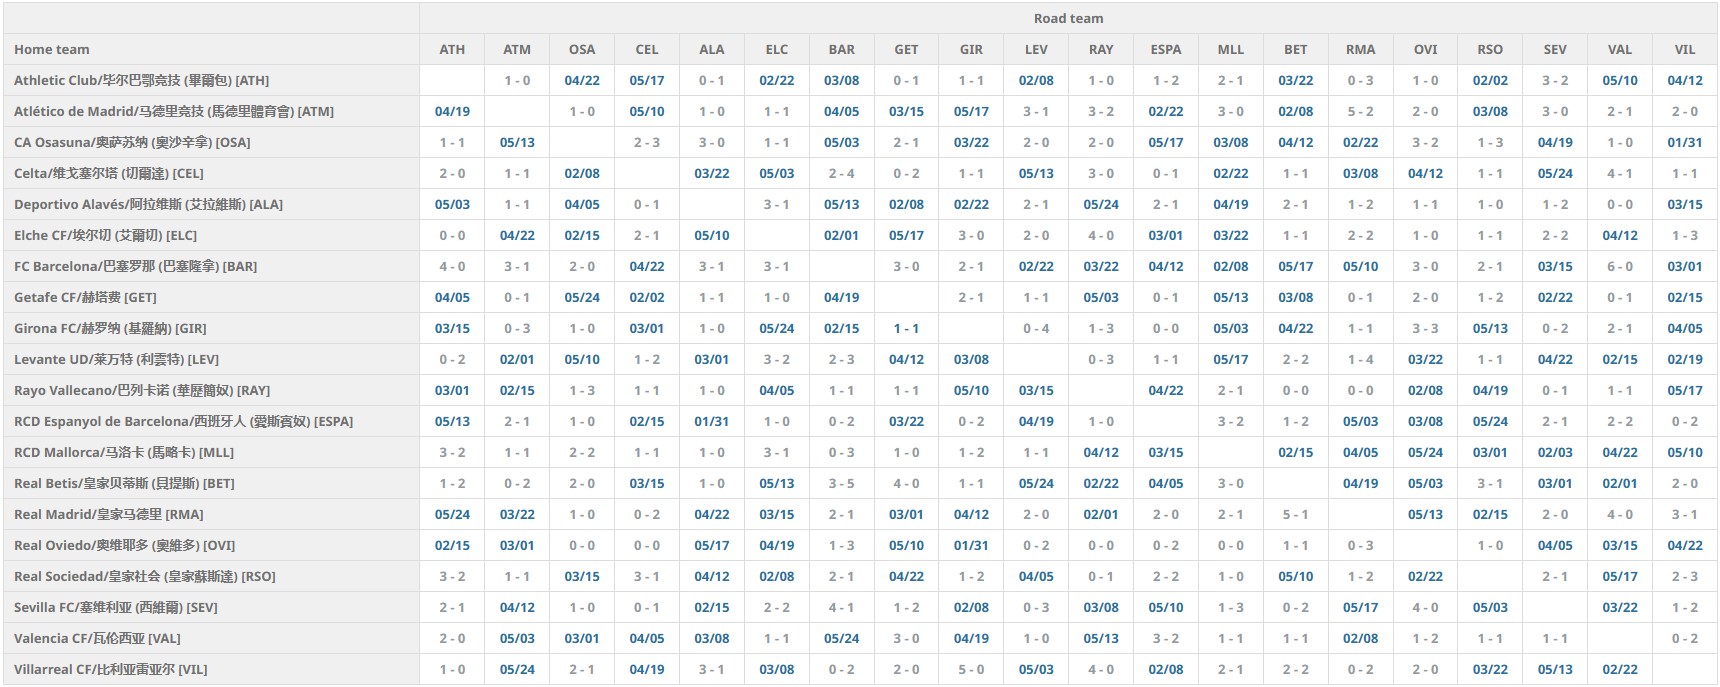Click the 05/24 date in Deportivo Alavés row

pyautogui.click(x=1101, y=205)
